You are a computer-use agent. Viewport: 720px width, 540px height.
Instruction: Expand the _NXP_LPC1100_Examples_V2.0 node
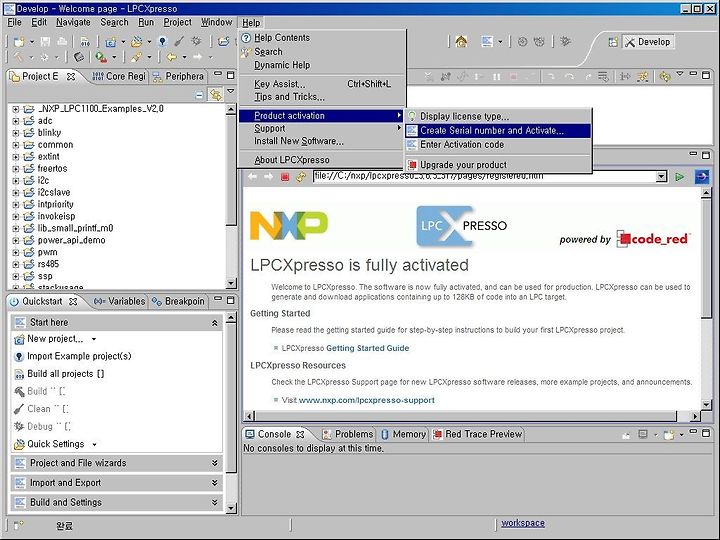click(16, 109)
